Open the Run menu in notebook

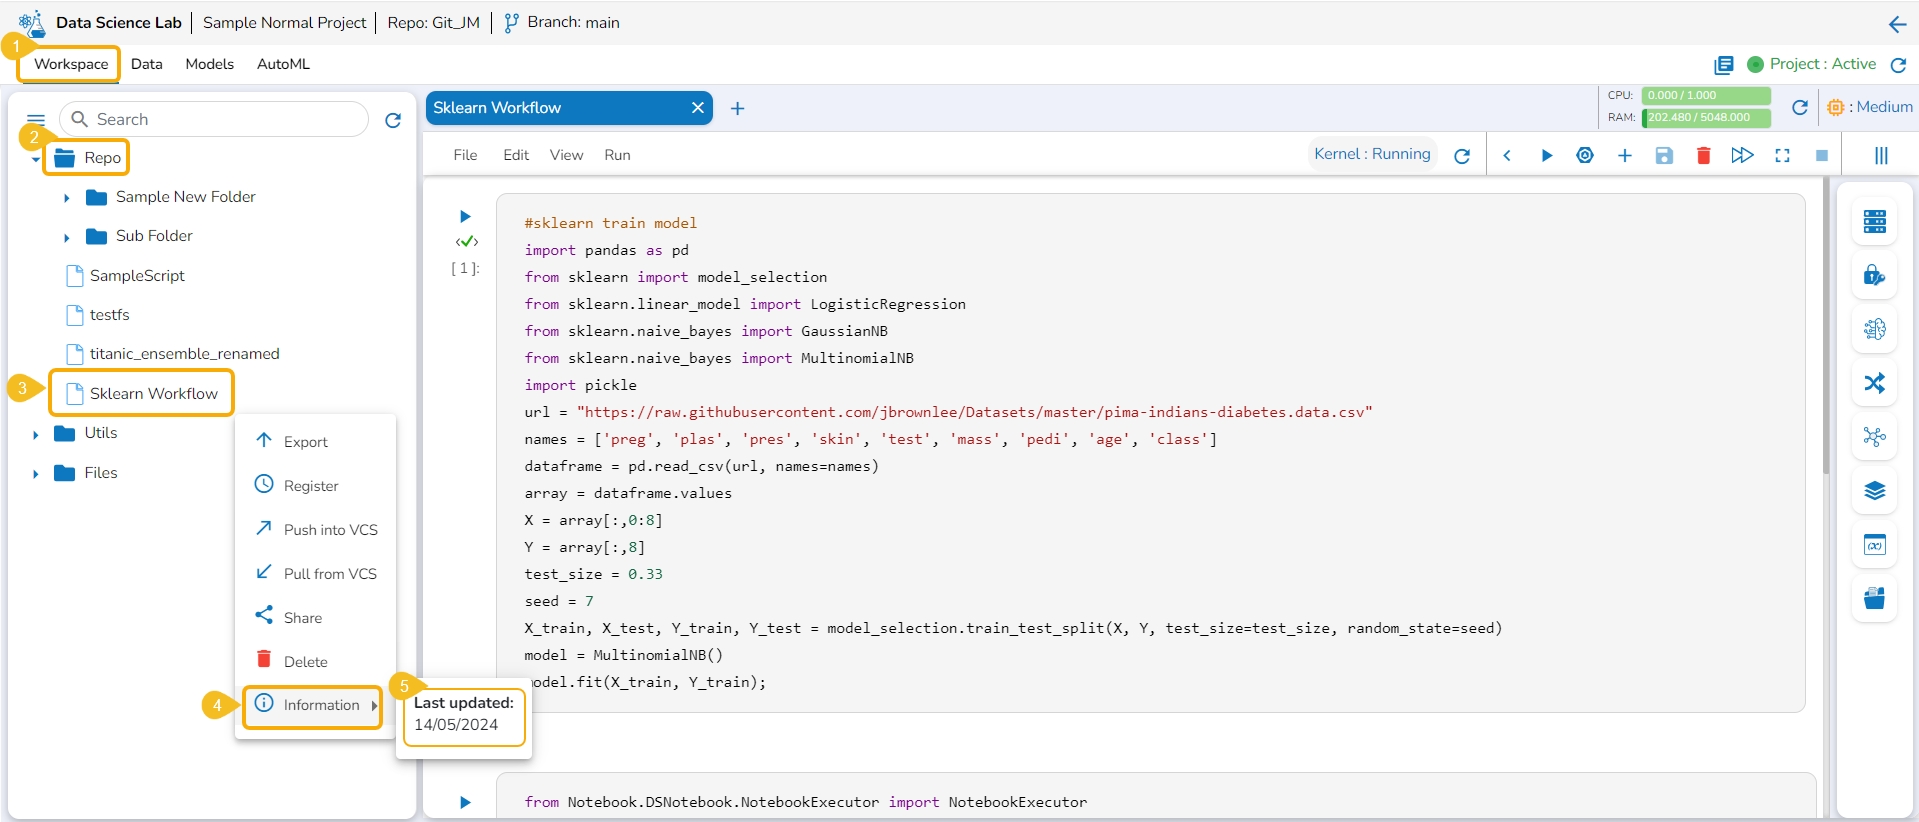coord(617,155)
